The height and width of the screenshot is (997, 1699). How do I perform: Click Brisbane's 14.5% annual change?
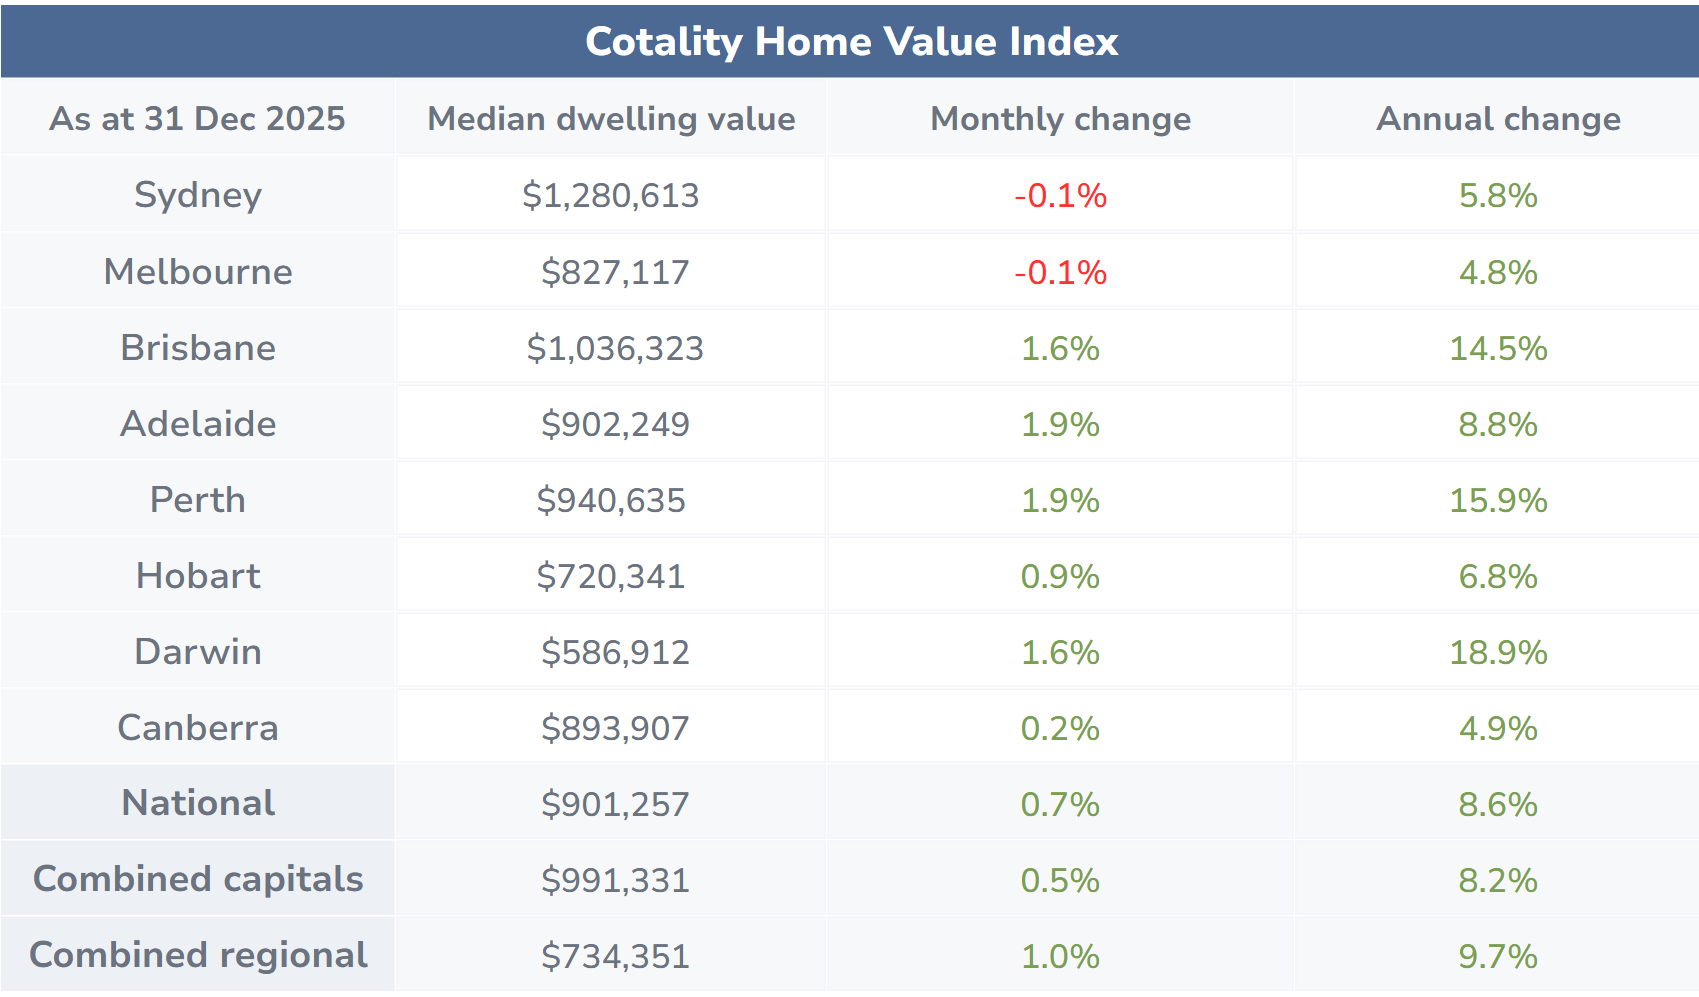[1498, 348]
